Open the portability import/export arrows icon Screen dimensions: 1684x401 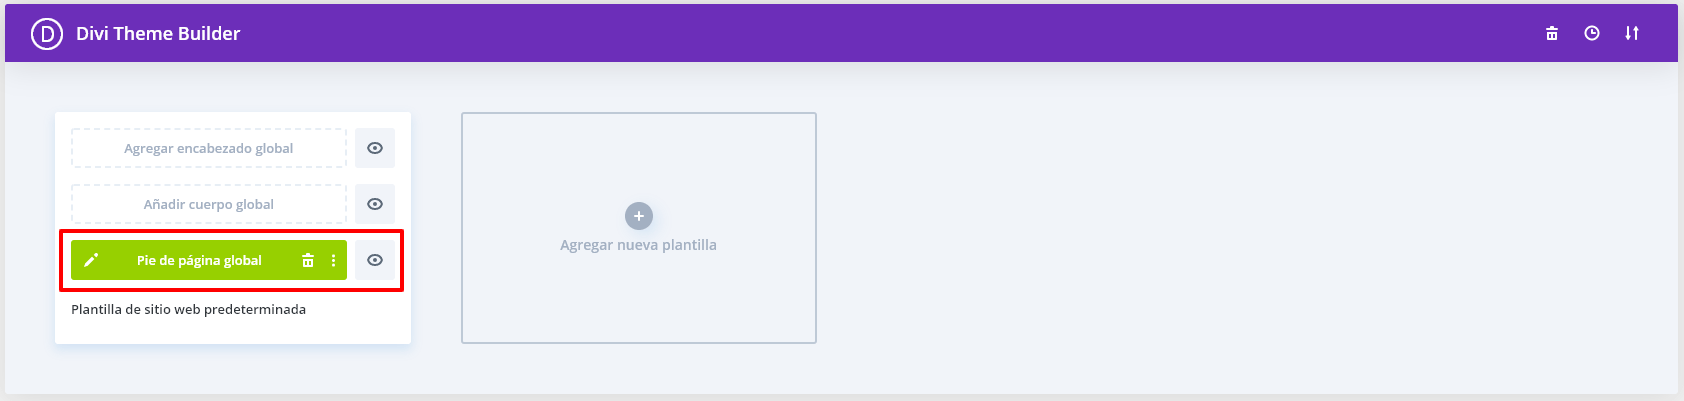(1632, 33)
